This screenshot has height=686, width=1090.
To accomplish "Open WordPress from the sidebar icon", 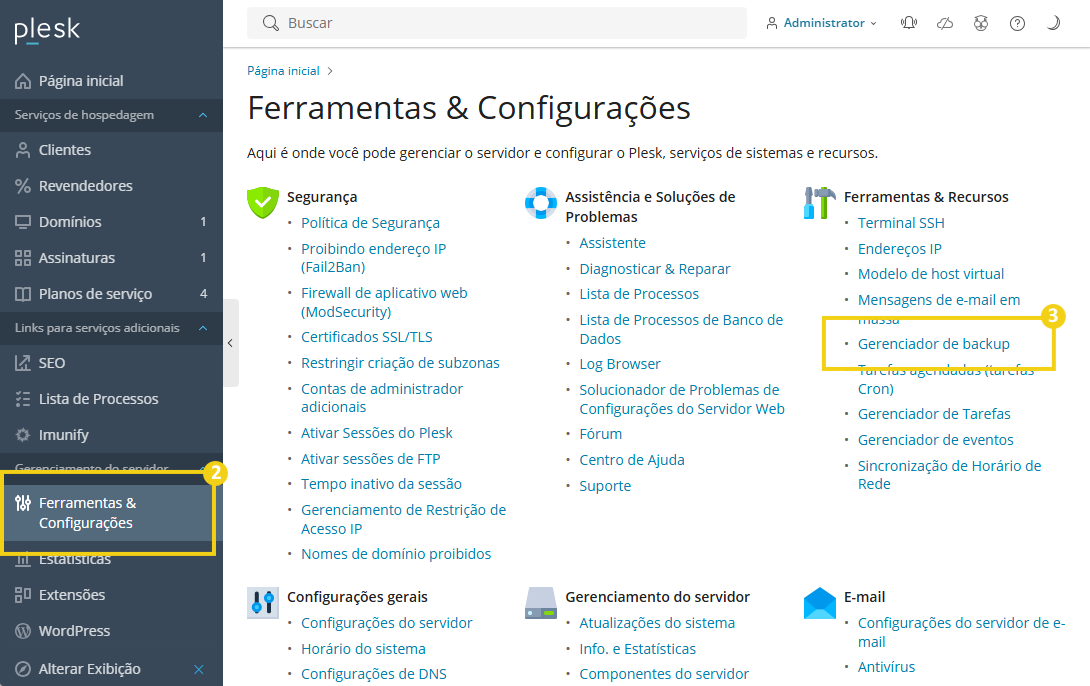I will [23, 632].
